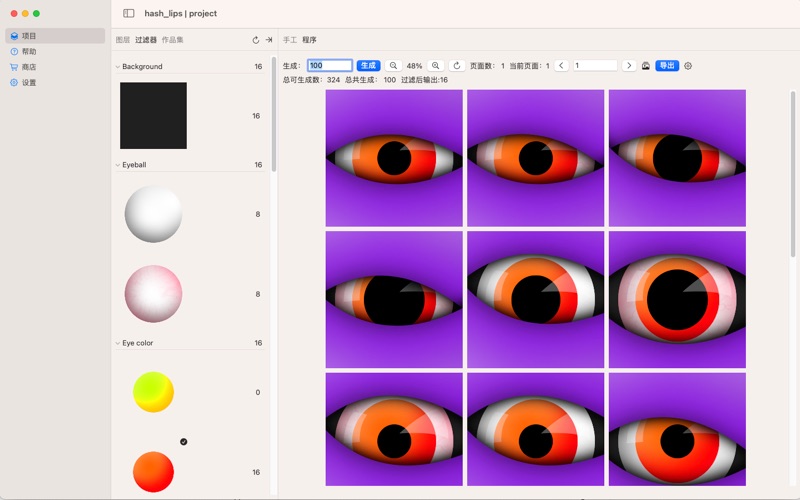800x500 pixels.
Task: Click the zoom out magnifier icon
Action: tap(394, 66)
